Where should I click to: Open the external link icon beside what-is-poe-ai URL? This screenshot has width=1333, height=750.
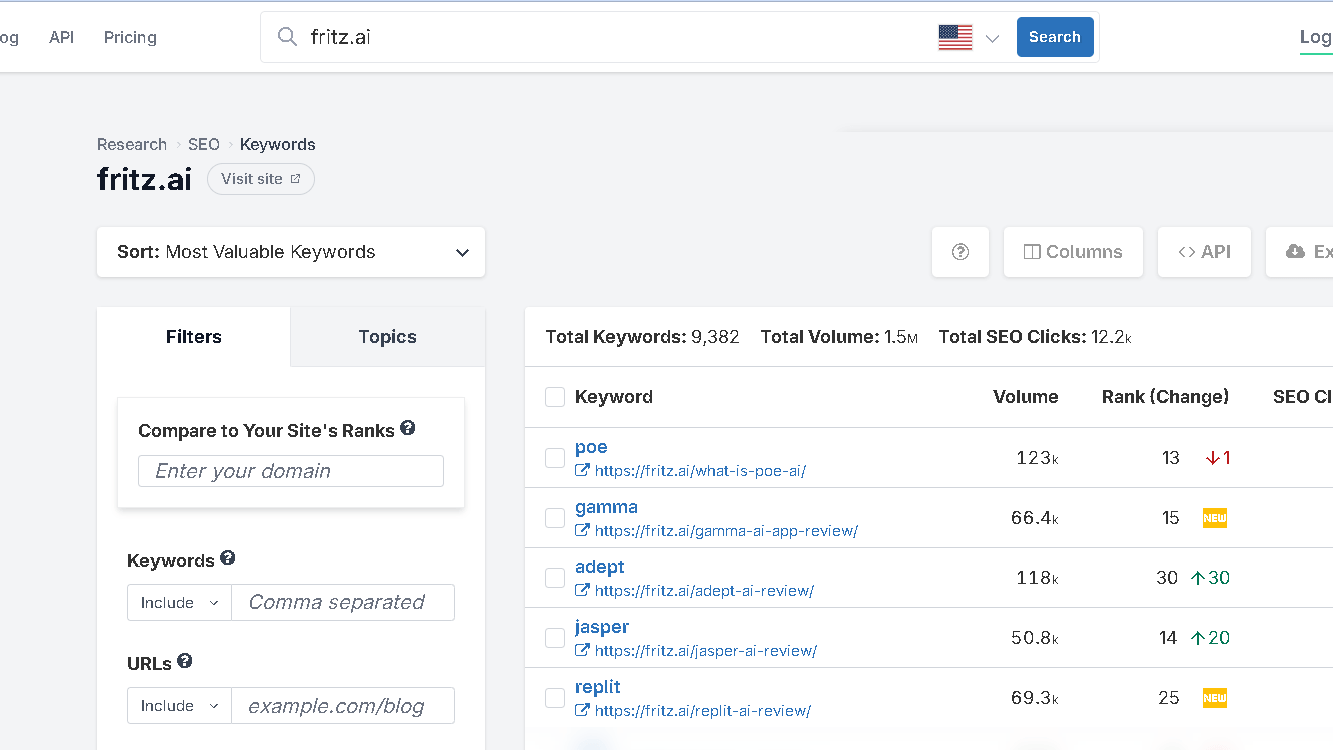point(582,470)
